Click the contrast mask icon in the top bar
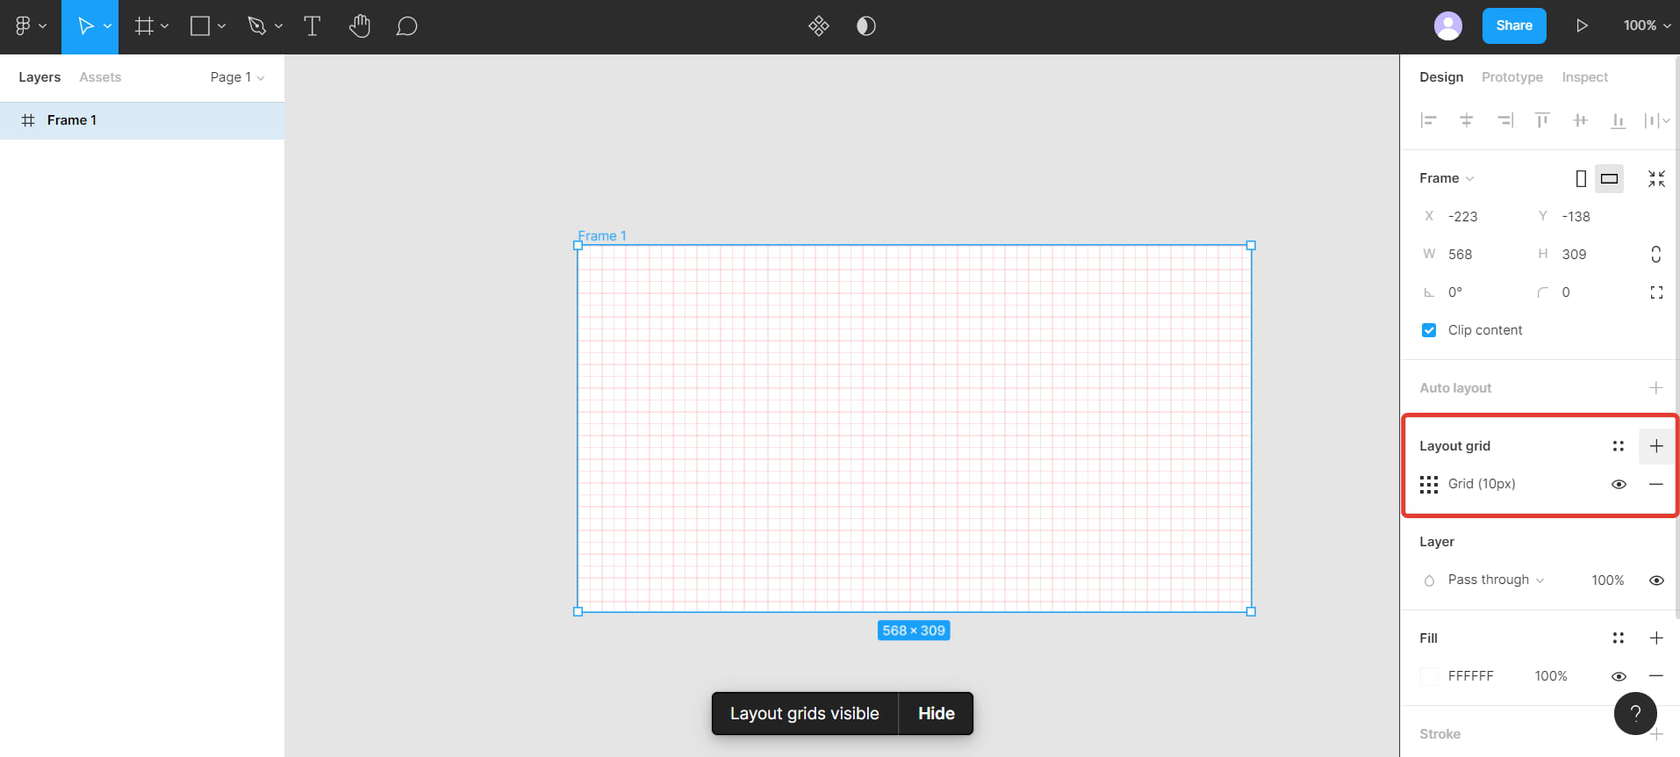The image size is (1680, 757). coord(866,26)
